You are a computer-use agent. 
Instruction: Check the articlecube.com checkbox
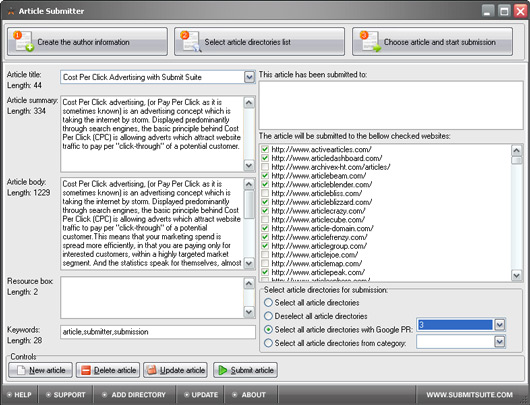(x=265, y=219)
